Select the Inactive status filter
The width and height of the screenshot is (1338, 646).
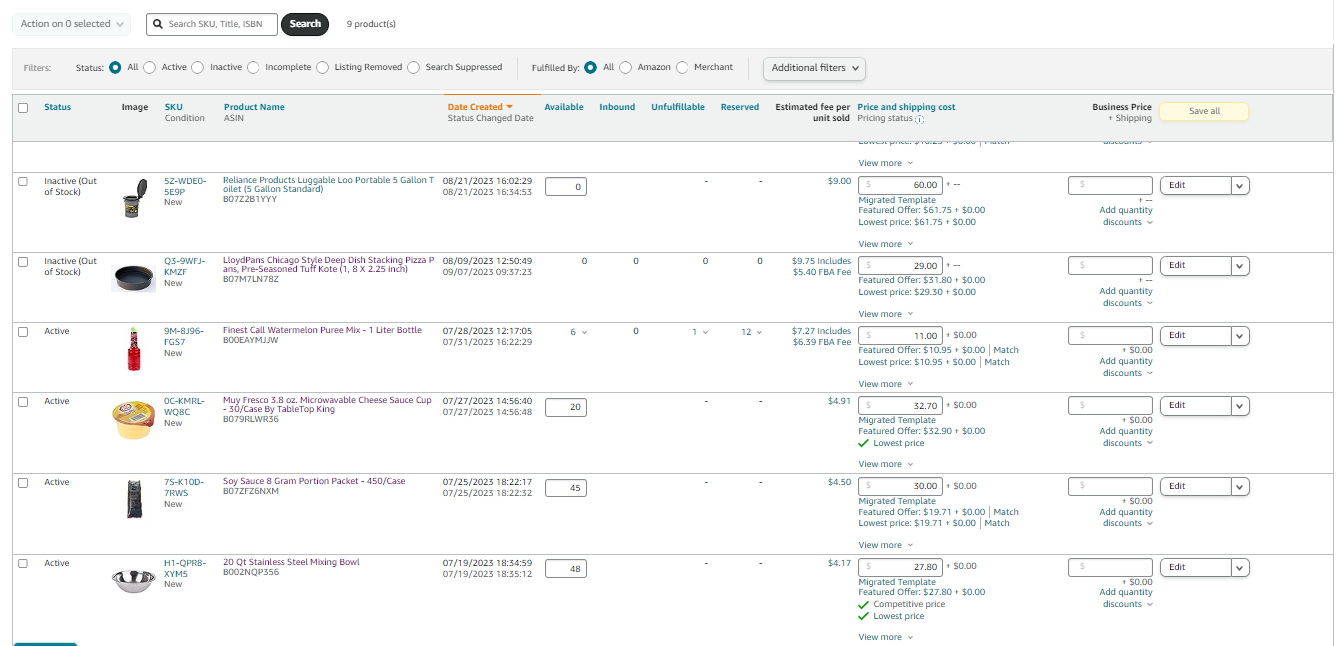198,67
